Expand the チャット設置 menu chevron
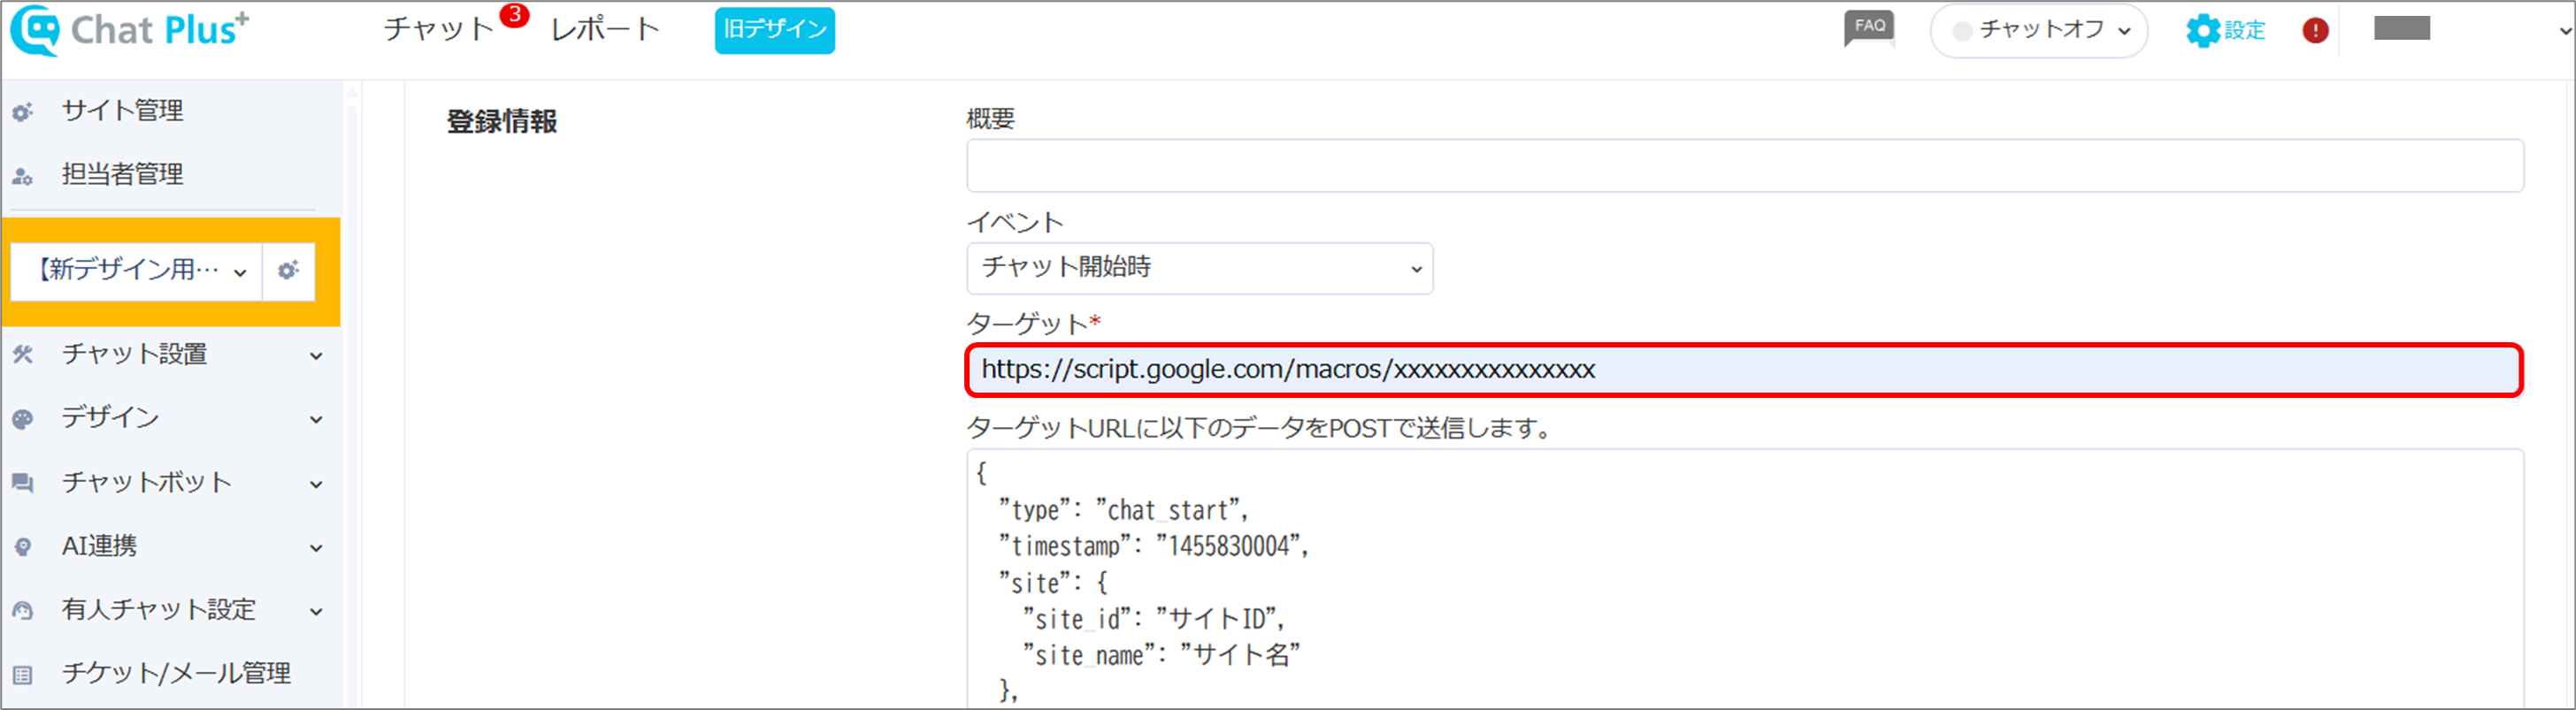Image resolution: width=2576 pixels, height=710 pixels. pos(316,356)
